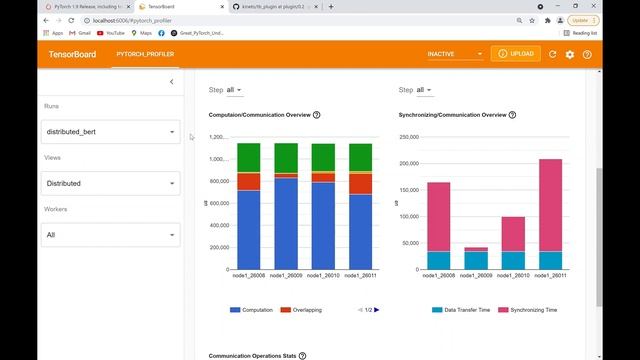Click the page vertical scrollbar thumb
This screenshot has height=360, width=640.
click(x=599, y=237)
